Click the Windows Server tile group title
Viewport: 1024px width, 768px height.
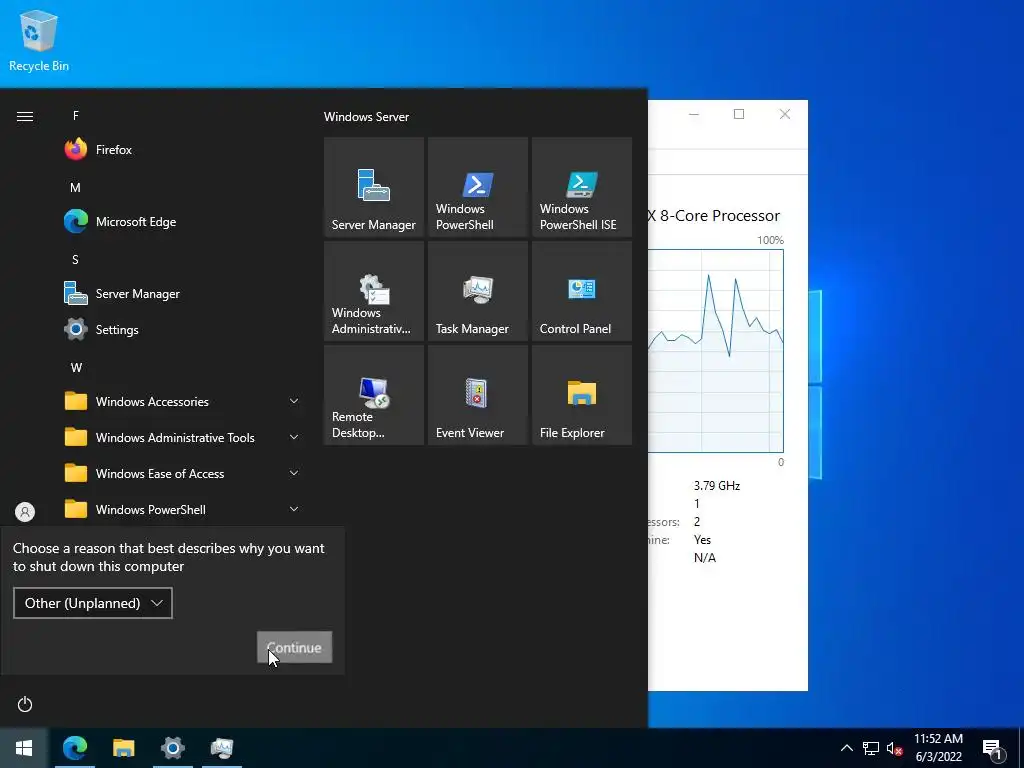tap(366, 117)
